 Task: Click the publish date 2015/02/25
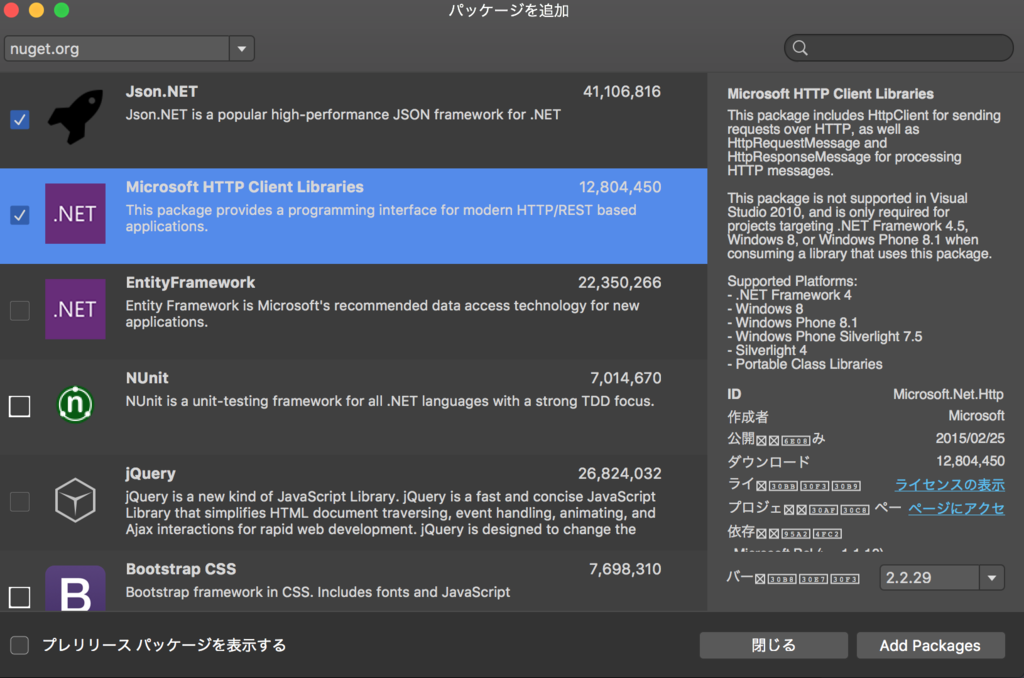point(970,438)
